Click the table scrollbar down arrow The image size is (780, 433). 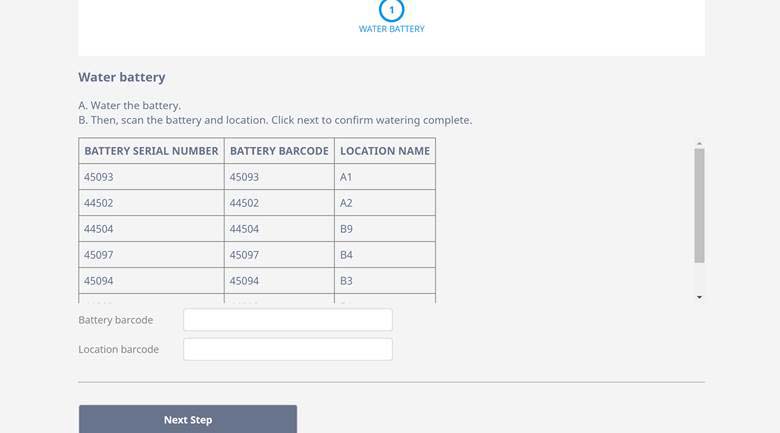699,297
